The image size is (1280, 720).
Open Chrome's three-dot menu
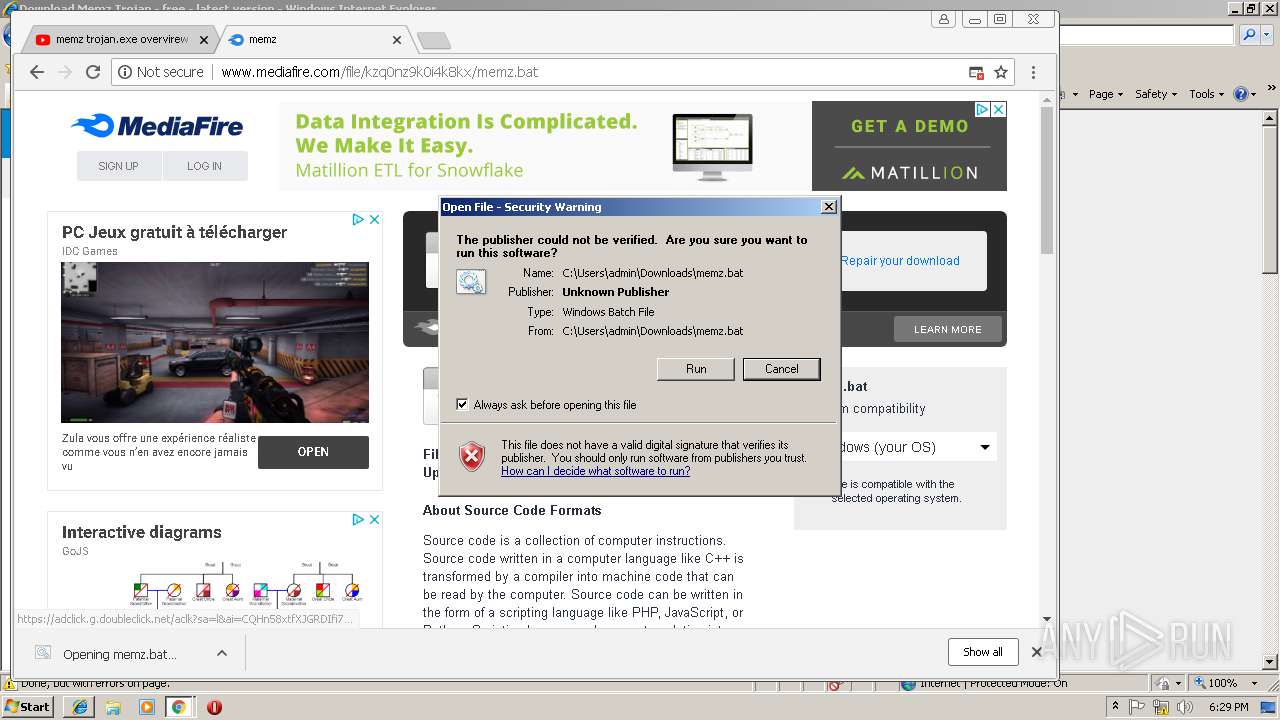click(x=1033, y=72)
